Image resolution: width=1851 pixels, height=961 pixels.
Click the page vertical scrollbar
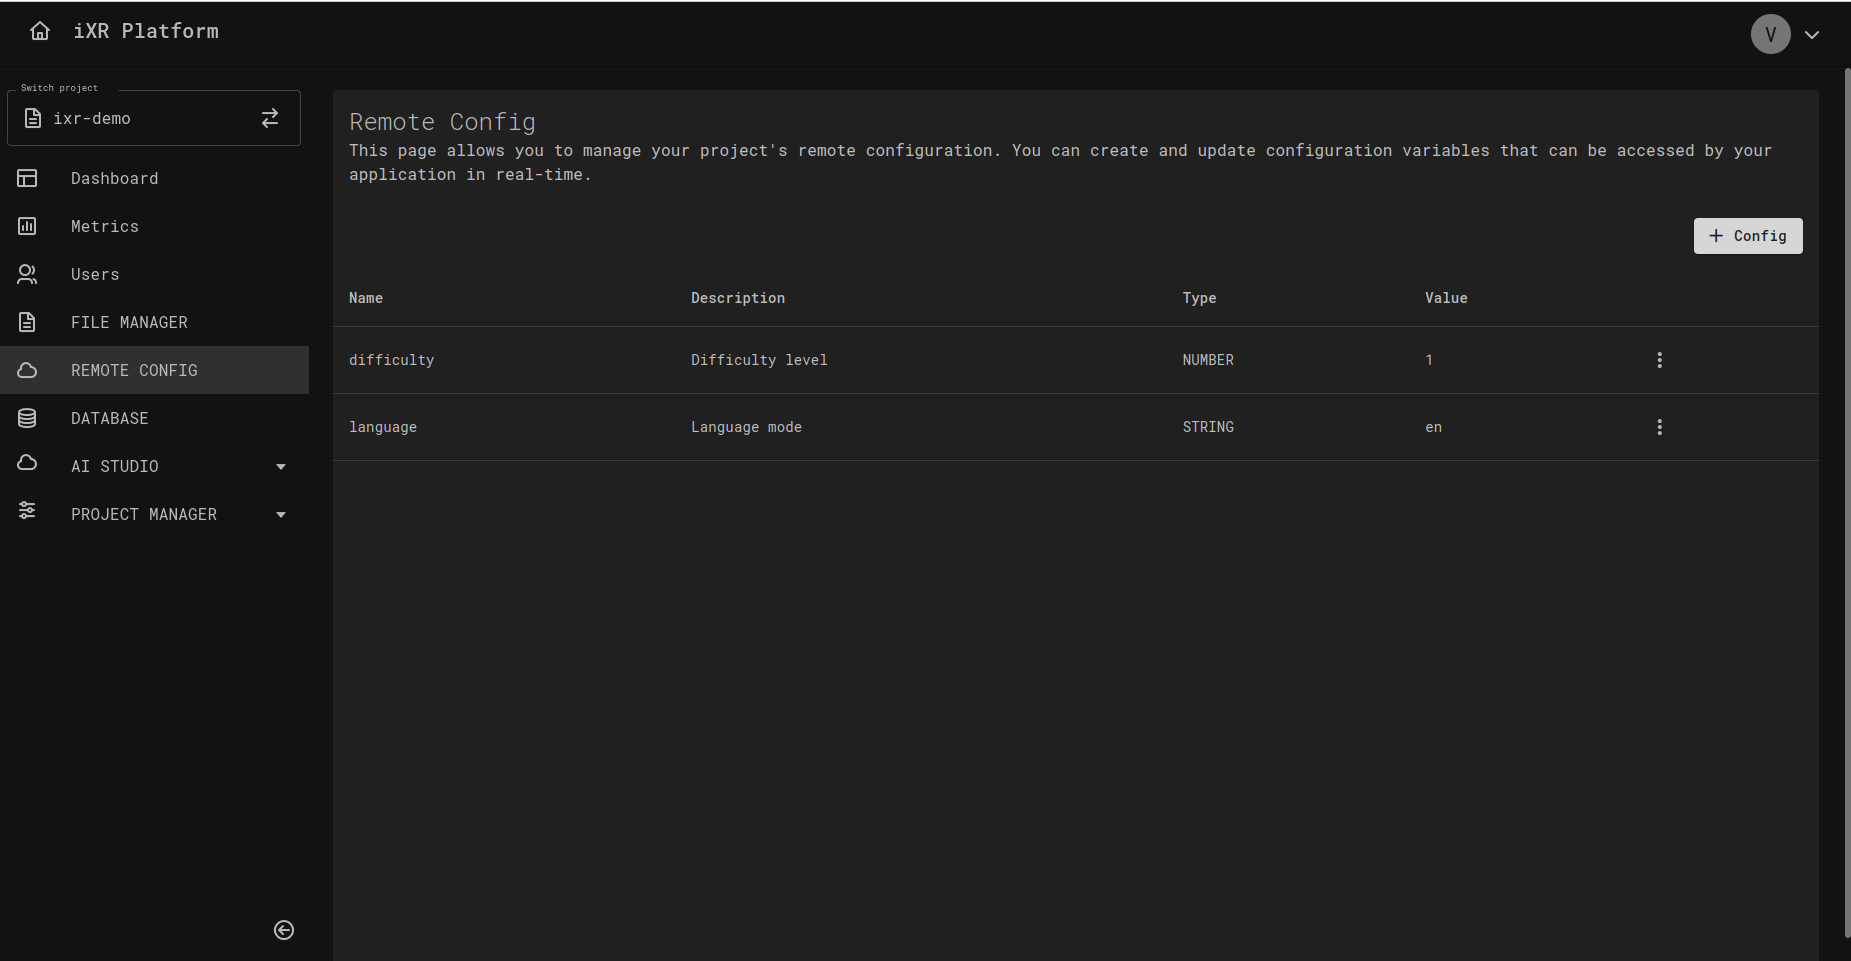1846,500
